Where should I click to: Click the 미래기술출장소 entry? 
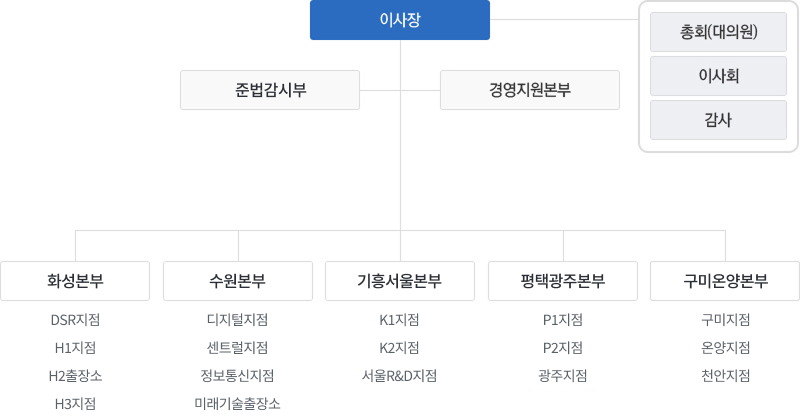point(238,404)
